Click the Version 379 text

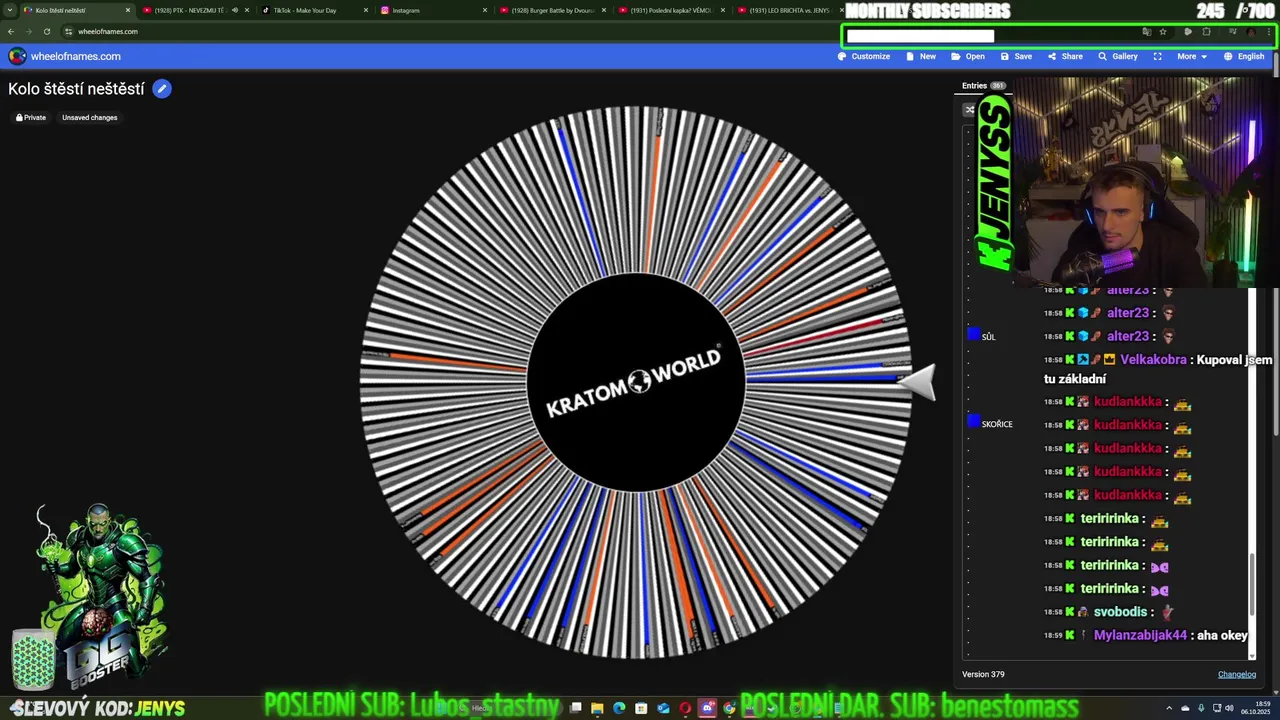pos(983,674)
